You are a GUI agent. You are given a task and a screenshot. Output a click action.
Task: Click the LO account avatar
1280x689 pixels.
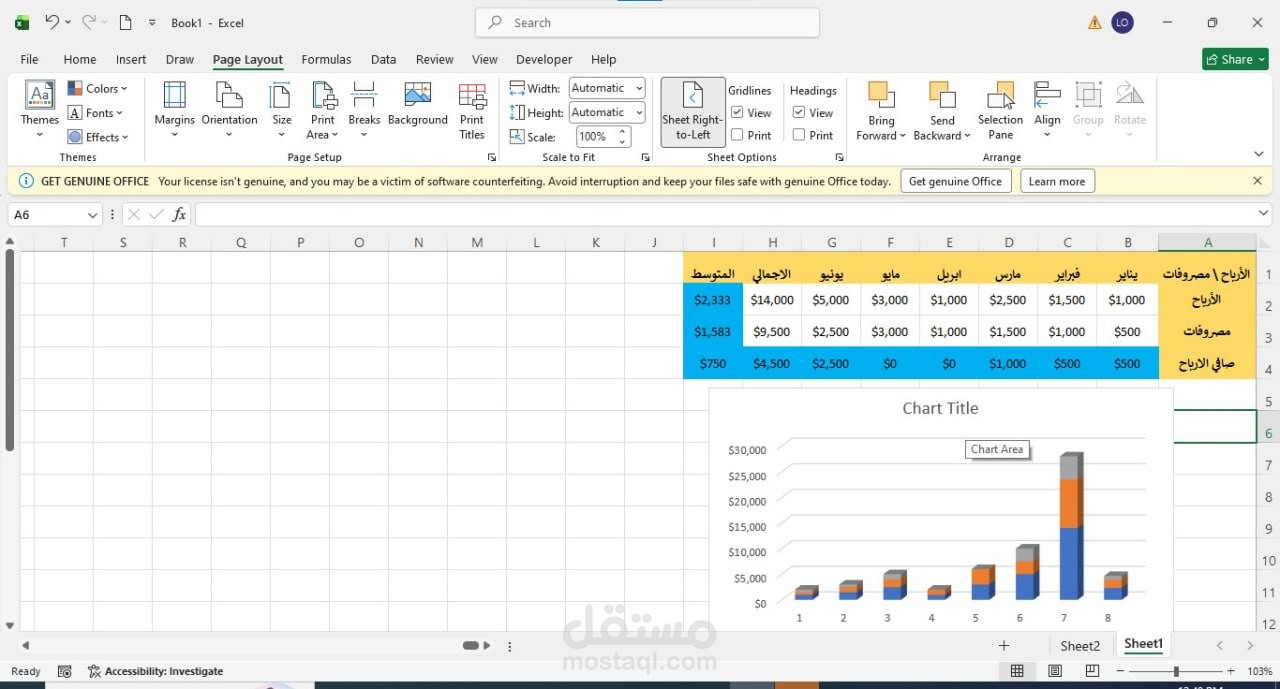click(x=1122, y=22)
